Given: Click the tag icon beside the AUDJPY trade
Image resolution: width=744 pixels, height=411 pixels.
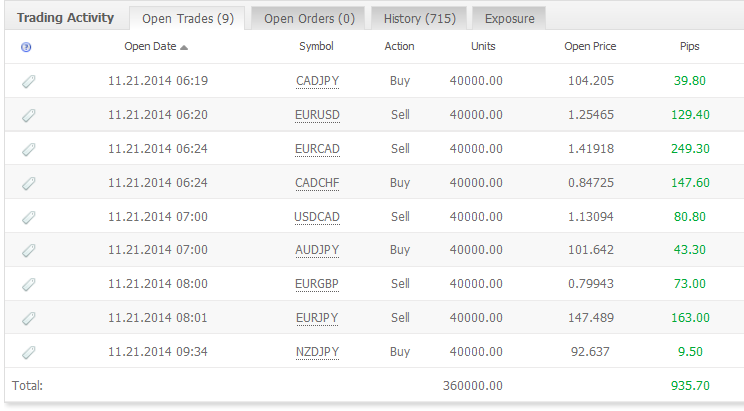Looking at the screenshot, I should (28, 250).
